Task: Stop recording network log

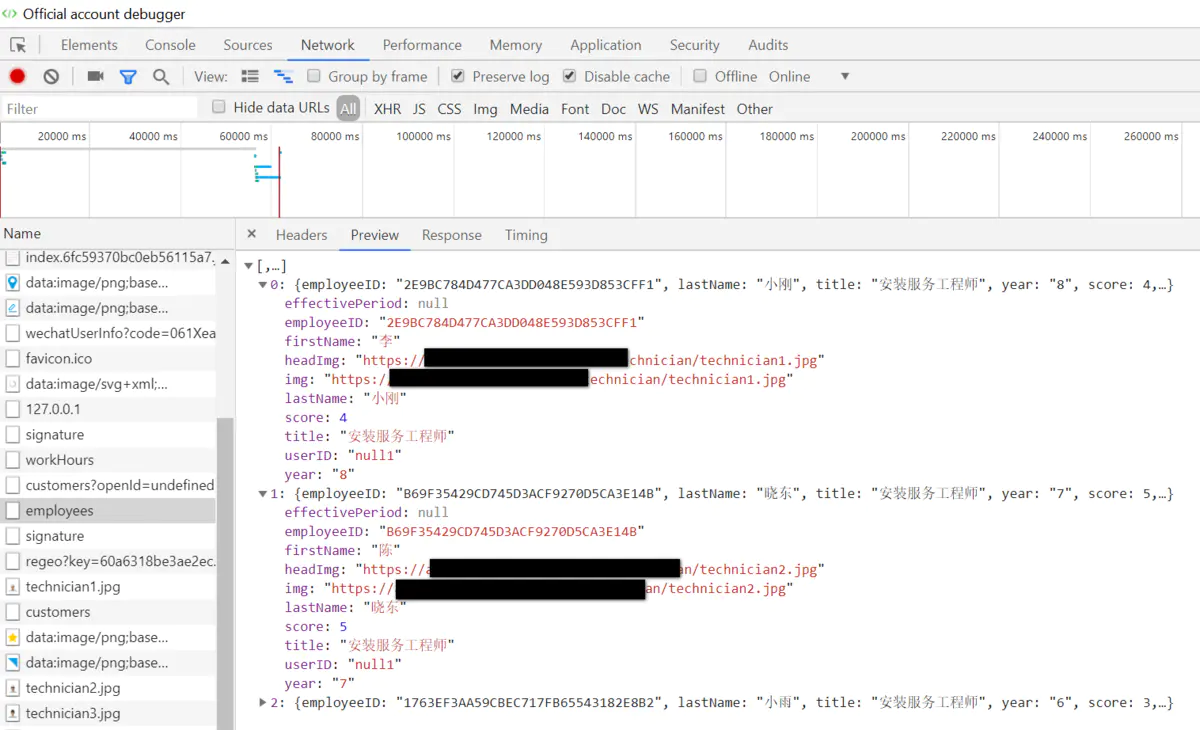Action: (x=18, y=76)
